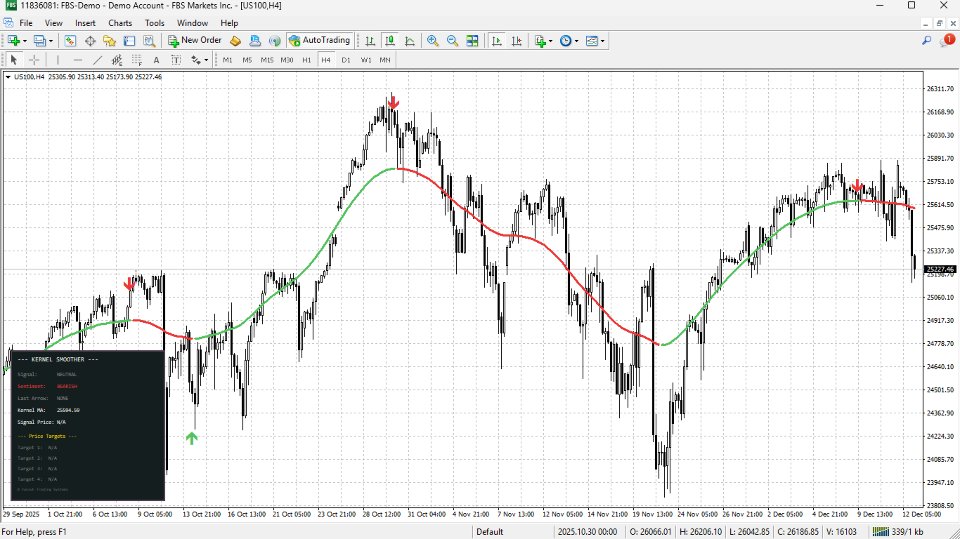Switch to bar chart display
This screenshot has width=960, height=539.
(370, 40)
